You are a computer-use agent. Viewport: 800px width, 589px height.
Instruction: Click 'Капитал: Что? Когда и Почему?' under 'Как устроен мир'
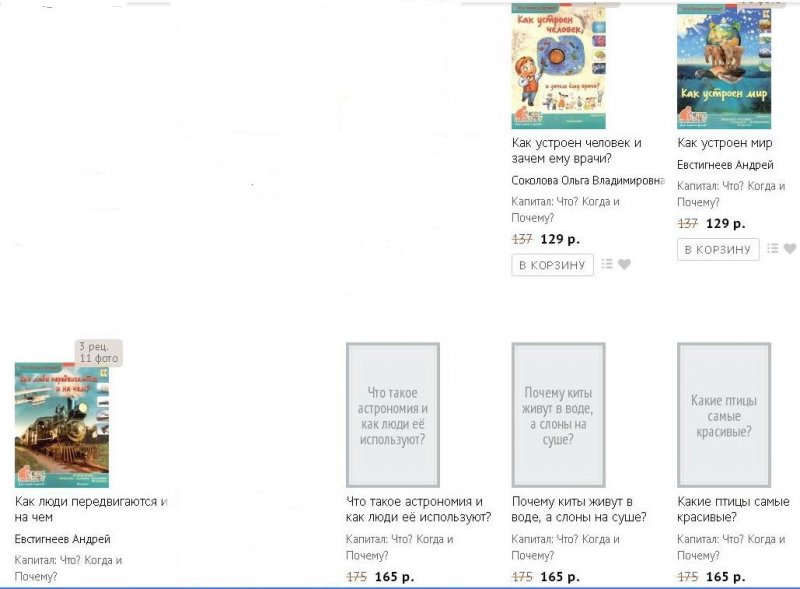pyautogui.click(x=731, y=194)
